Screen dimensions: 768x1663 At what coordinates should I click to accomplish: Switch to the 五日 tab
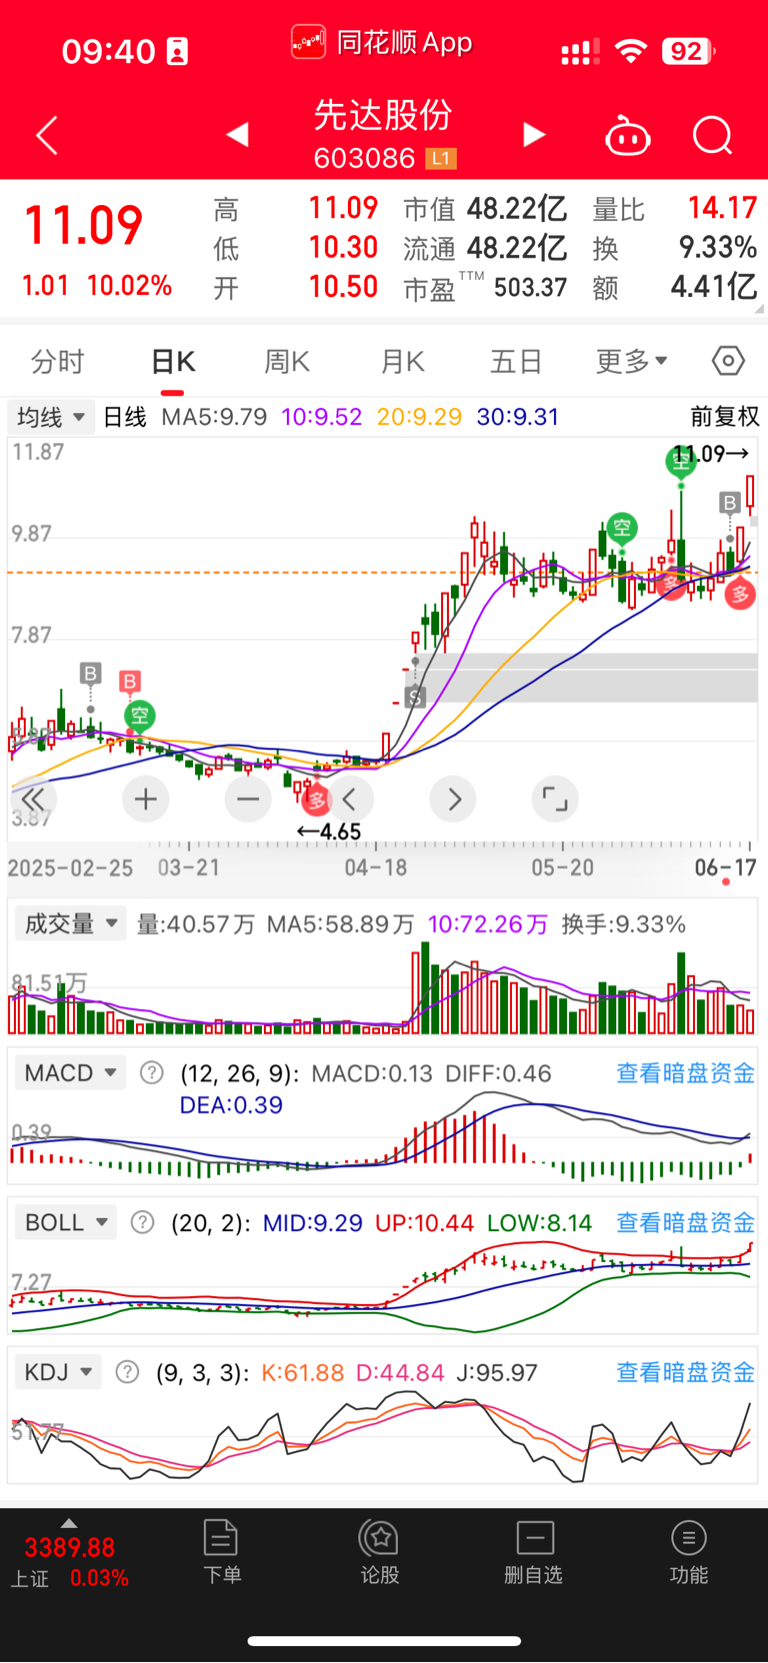point(515,361)
